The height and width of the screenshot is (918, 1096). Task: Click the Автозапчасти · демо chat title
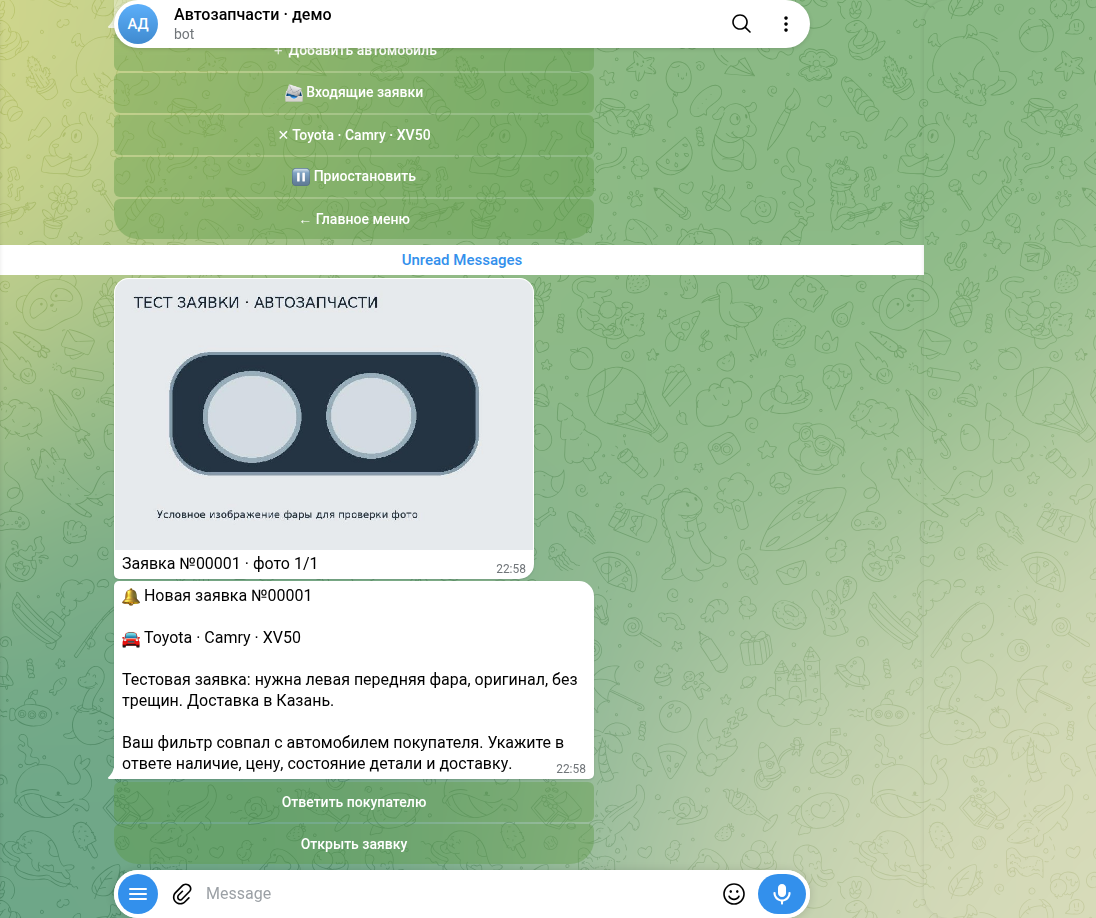pyautogui.click(x=252, y=15)
